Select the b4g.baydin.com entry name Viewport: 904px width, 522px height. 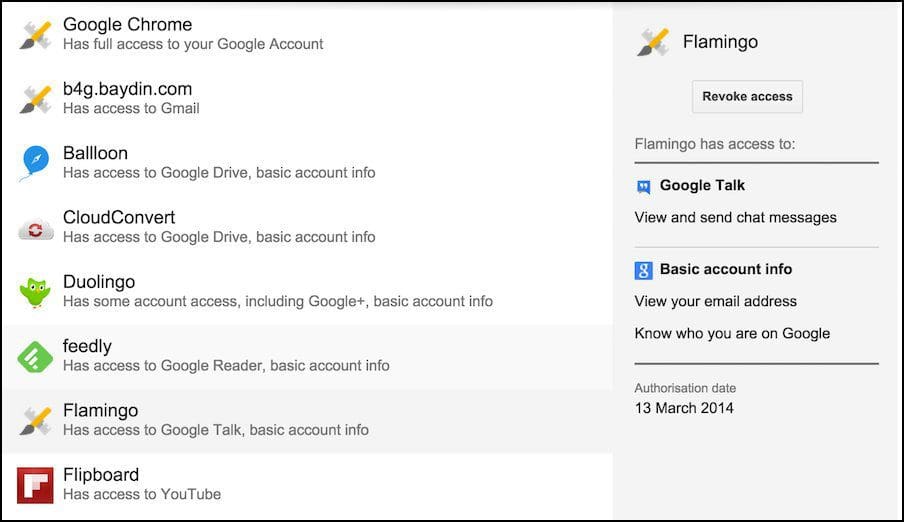[127, 89]
